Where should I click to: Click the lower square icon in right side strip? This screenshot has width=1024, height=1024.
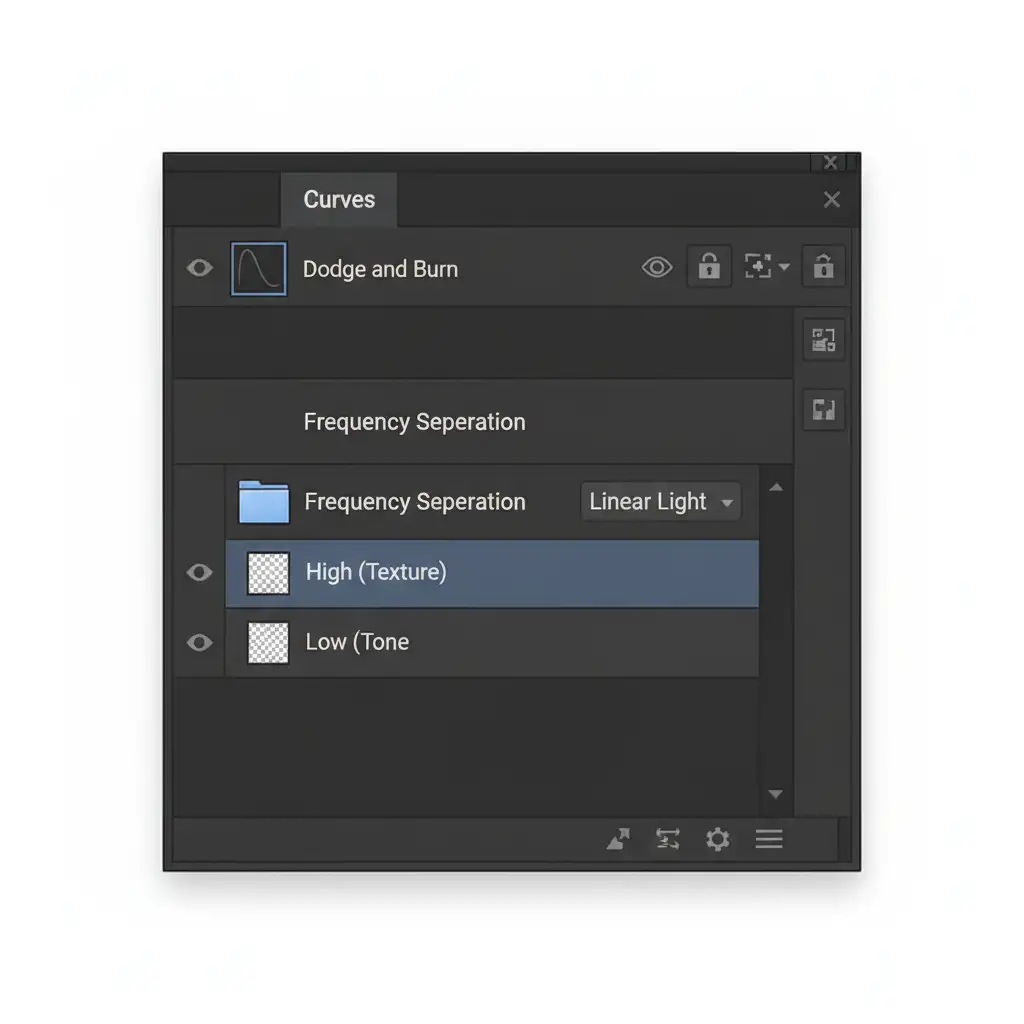[x=824, y=410]
